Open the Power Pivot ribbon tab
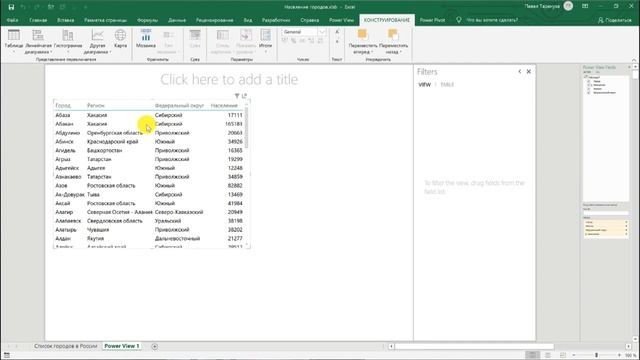Viewport: 640px width, 360px height. 432,20
